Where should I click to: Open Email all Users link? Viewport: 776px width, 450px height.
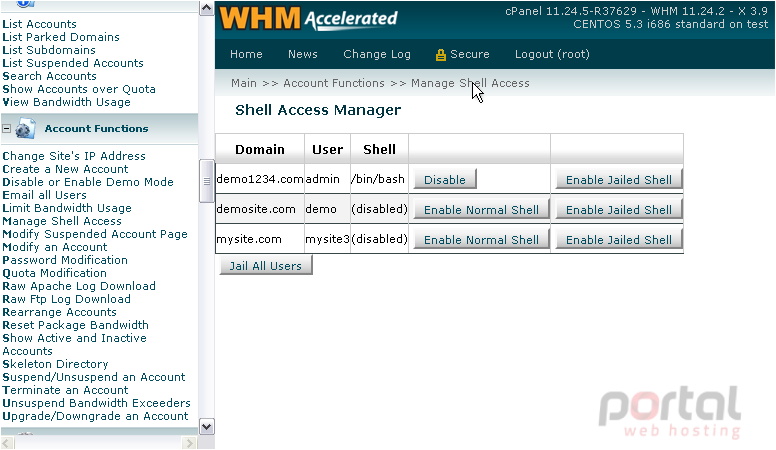click(45, 195)
